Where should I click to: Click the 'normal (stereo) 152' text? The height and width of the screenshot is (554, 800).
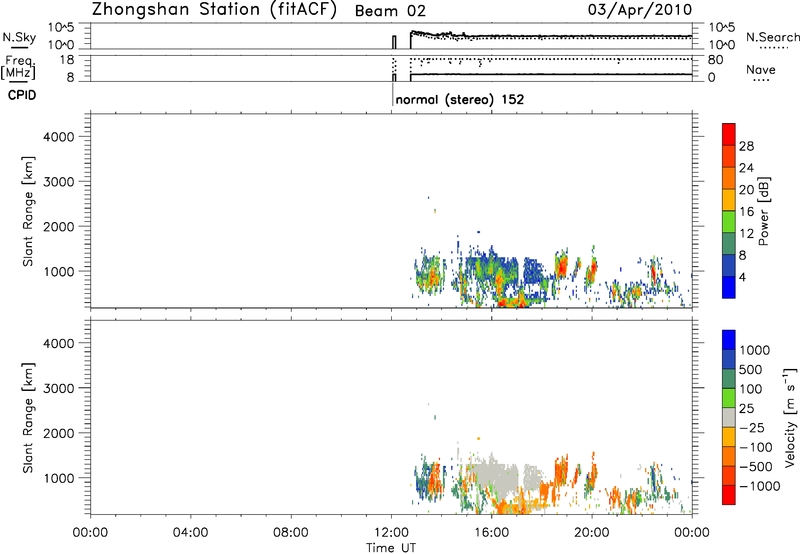[x=460, y=99]
